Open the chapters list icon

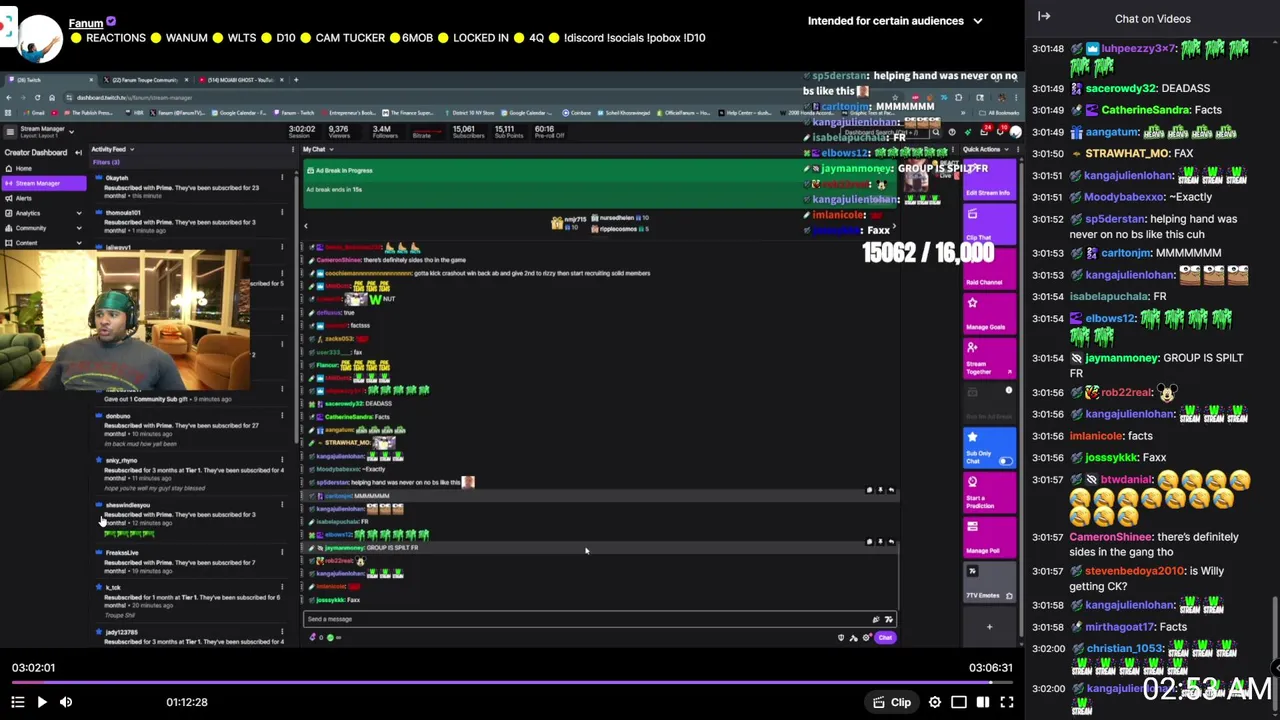17,702
